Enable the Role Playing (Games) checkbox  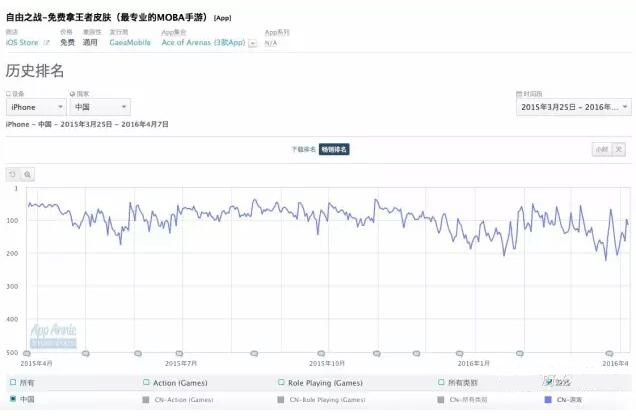point(281,382)
